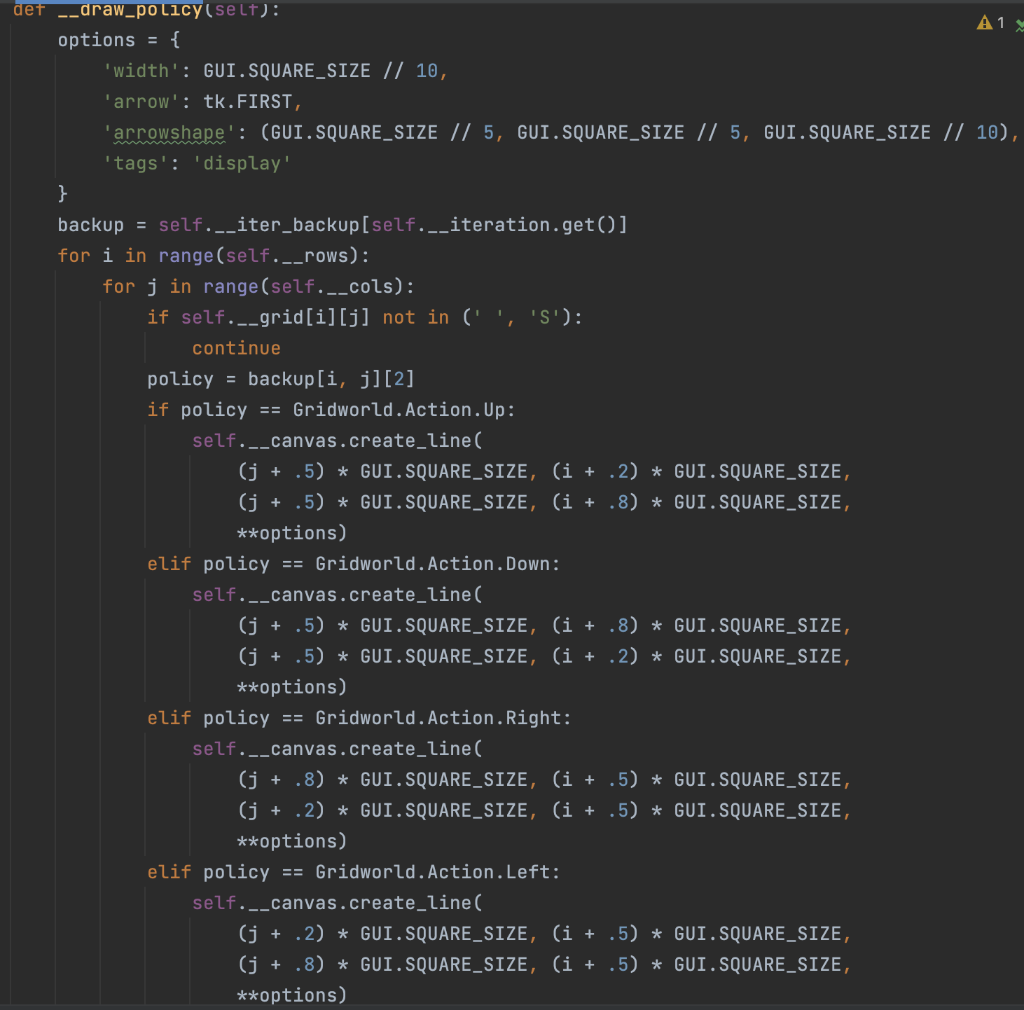
Task: Click the orange "continue" statement
Action: click(x=236, y=348)
